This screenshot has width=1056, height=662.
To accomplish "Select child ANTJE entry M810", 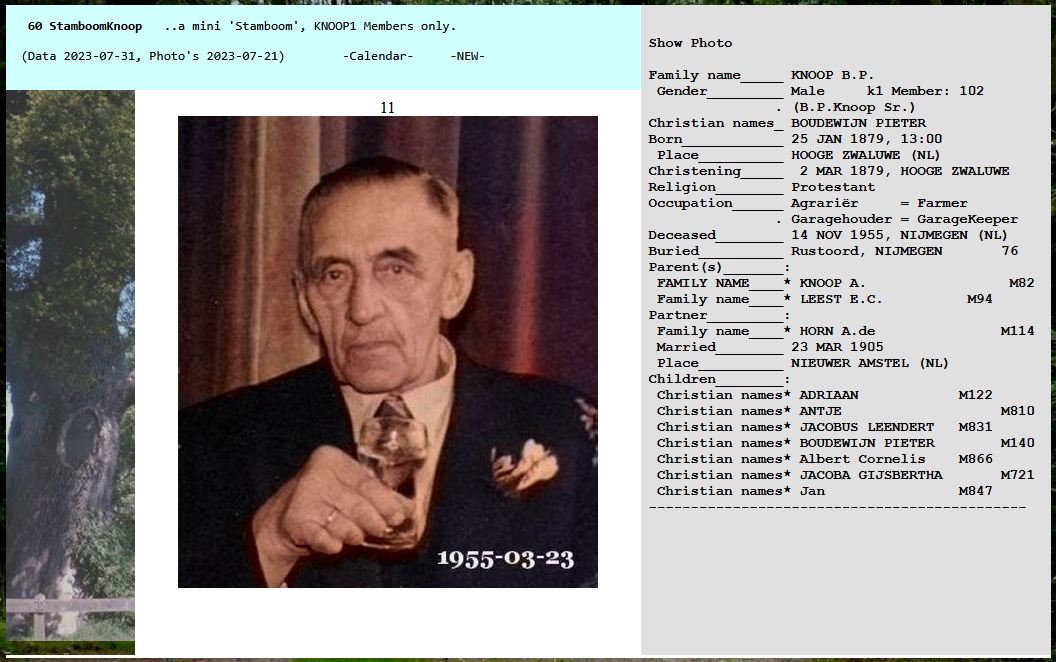I will tap(820, 411).
